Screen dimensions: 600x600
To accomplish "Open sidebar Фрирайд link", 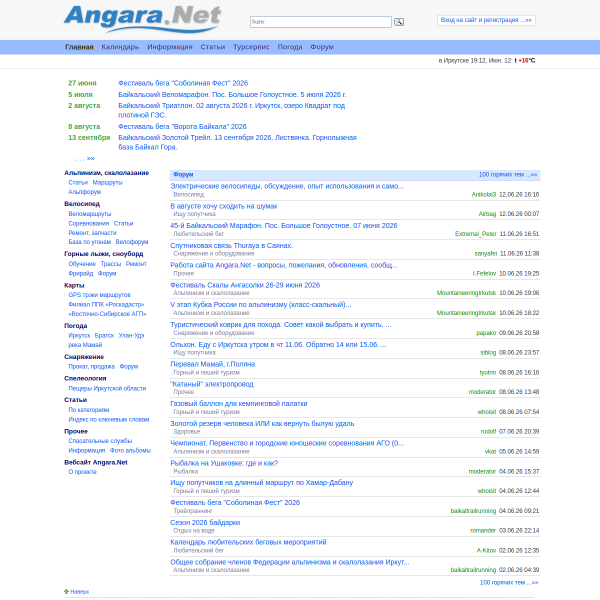I will 81,273.
